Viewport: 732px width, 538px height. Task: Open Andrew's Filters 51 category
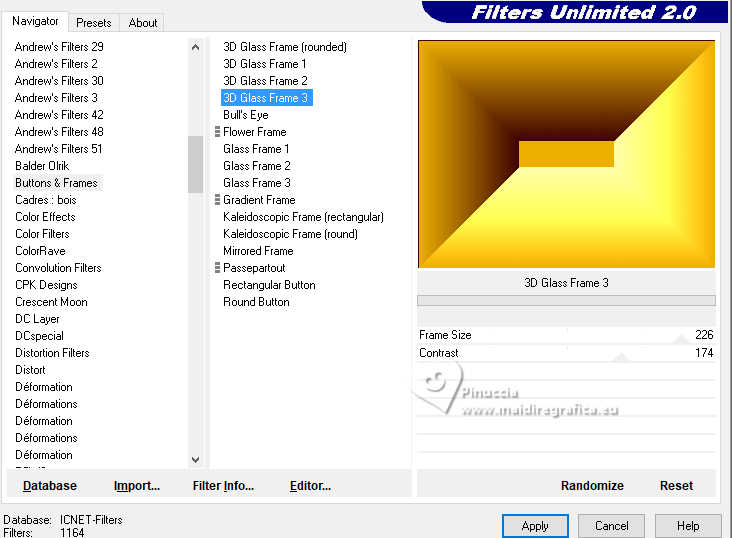pos(58,149)
